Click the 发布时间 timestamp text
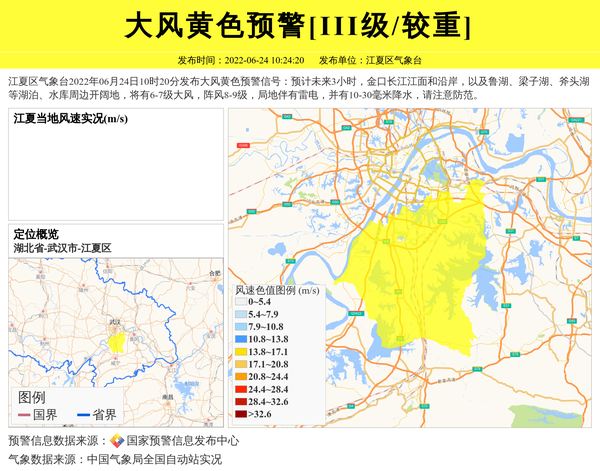Screen dimensions: 600x471 tap(240, 60)
